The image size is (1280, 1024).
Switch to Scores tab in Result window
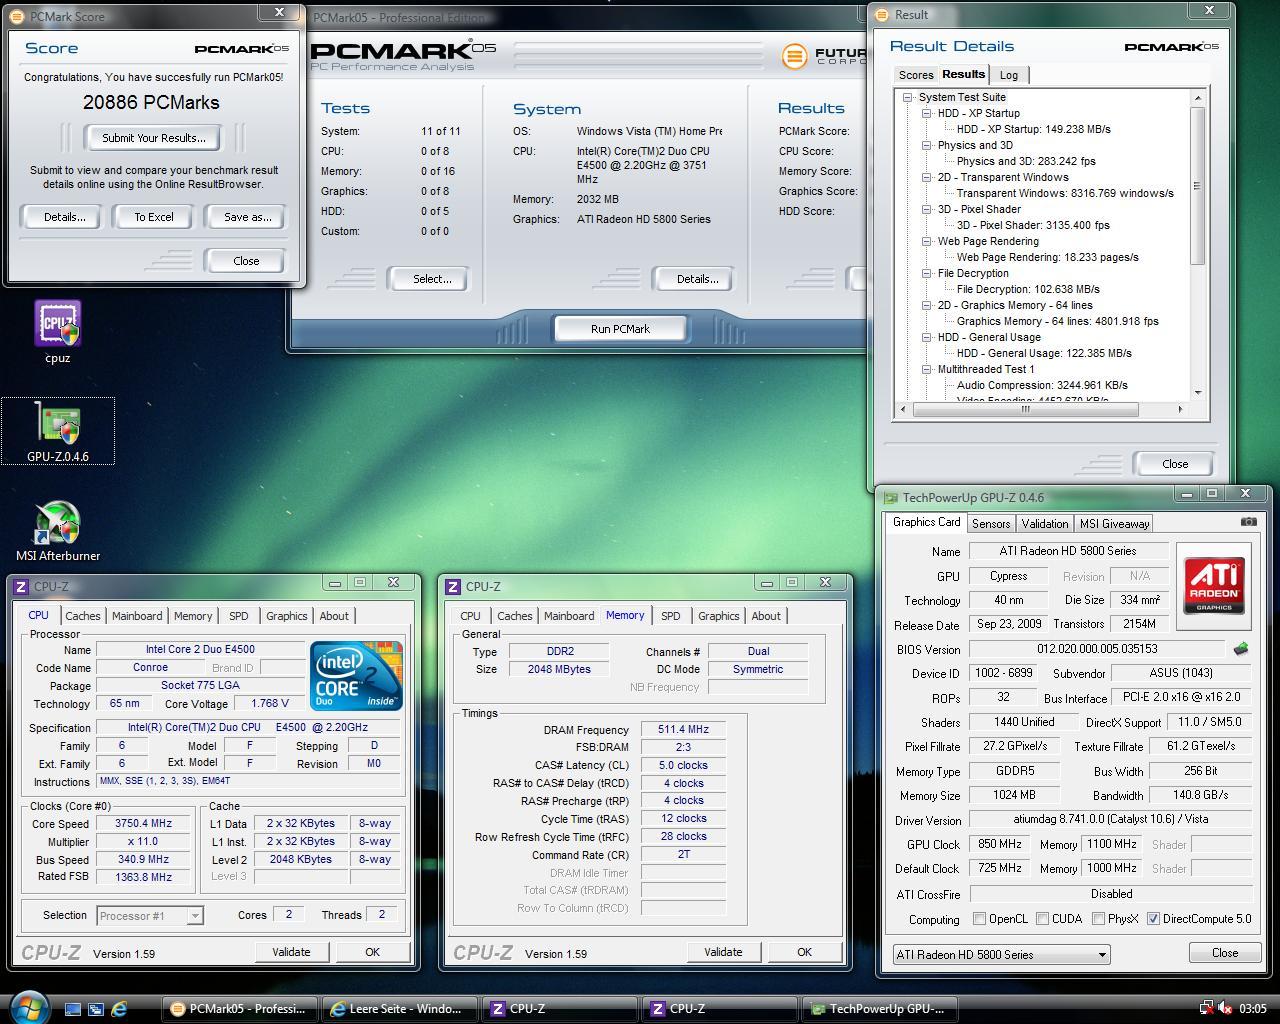pos(916,75)
